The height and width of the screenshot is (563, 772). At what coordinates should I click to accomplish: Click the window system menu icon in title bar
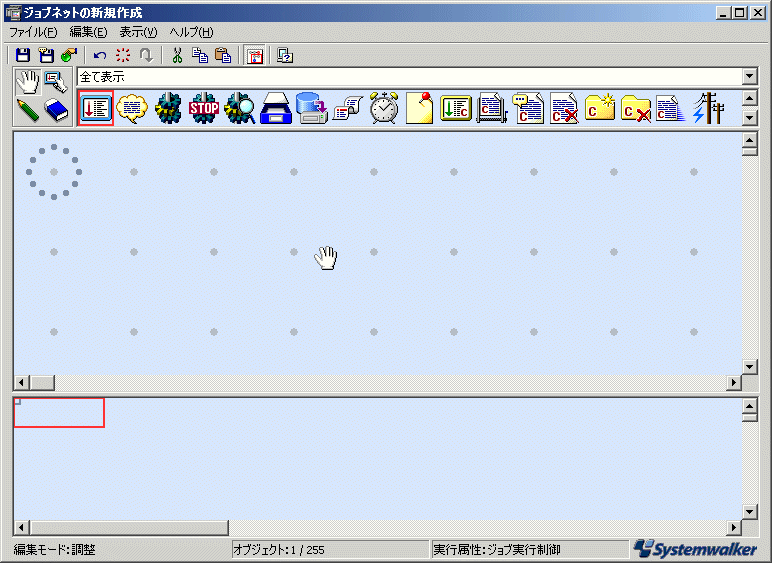[13, 12]
